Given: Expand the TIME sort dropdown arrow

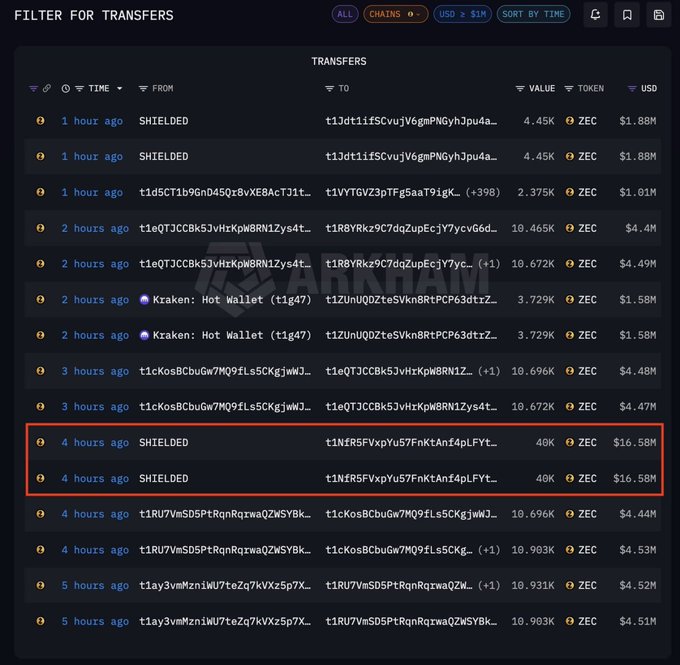Looking at the screenshot, I should pos(119,88).
